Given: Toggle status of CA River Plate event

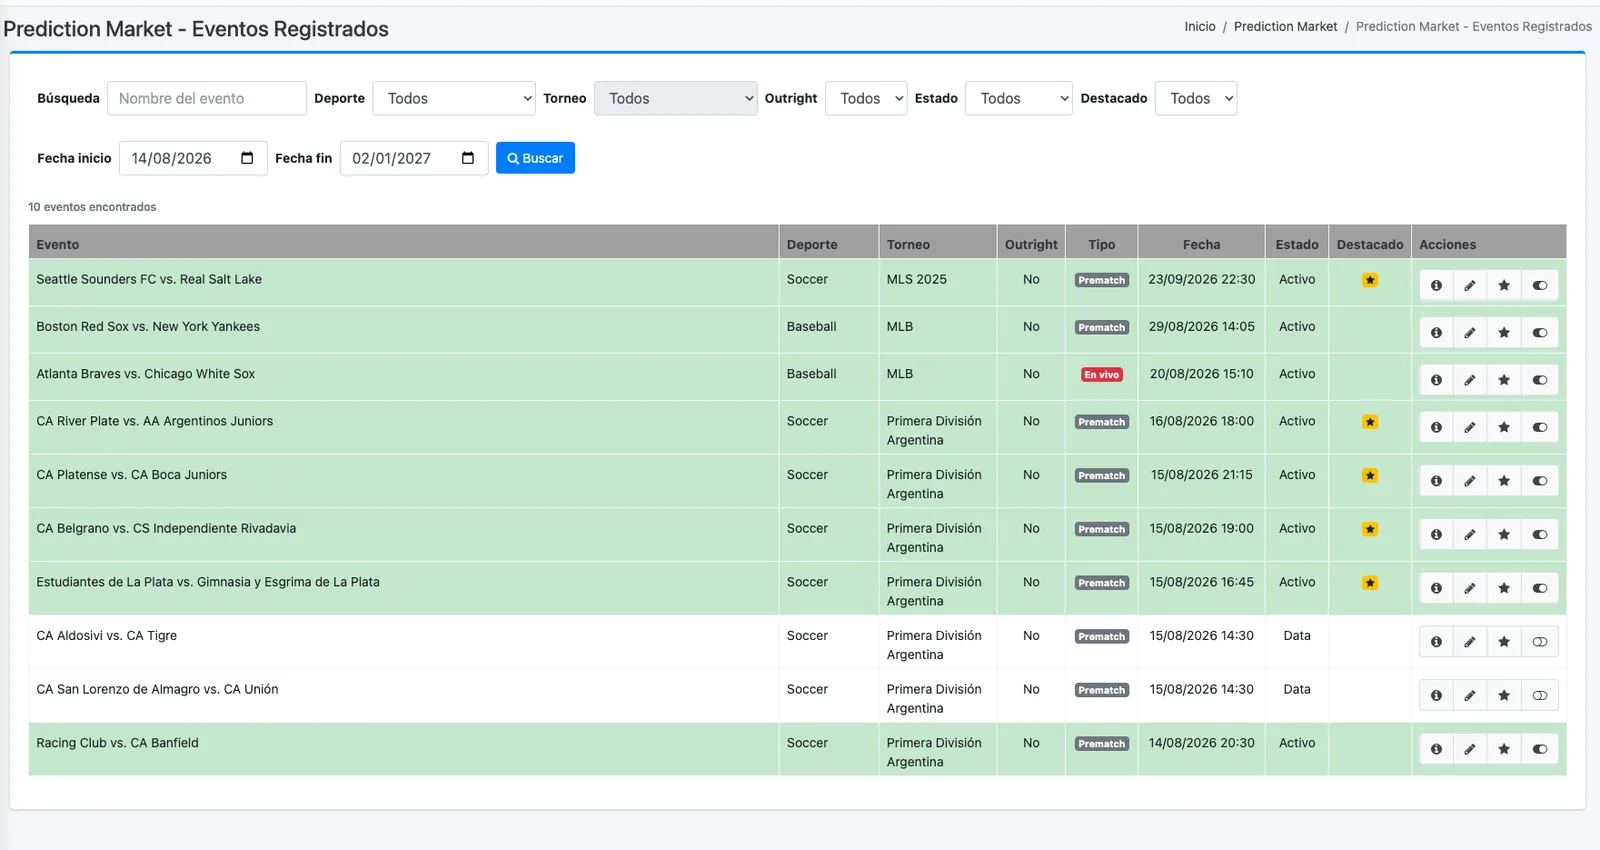Looking at the screenshot, I should pyautogui.click(x=1540, y=427).
